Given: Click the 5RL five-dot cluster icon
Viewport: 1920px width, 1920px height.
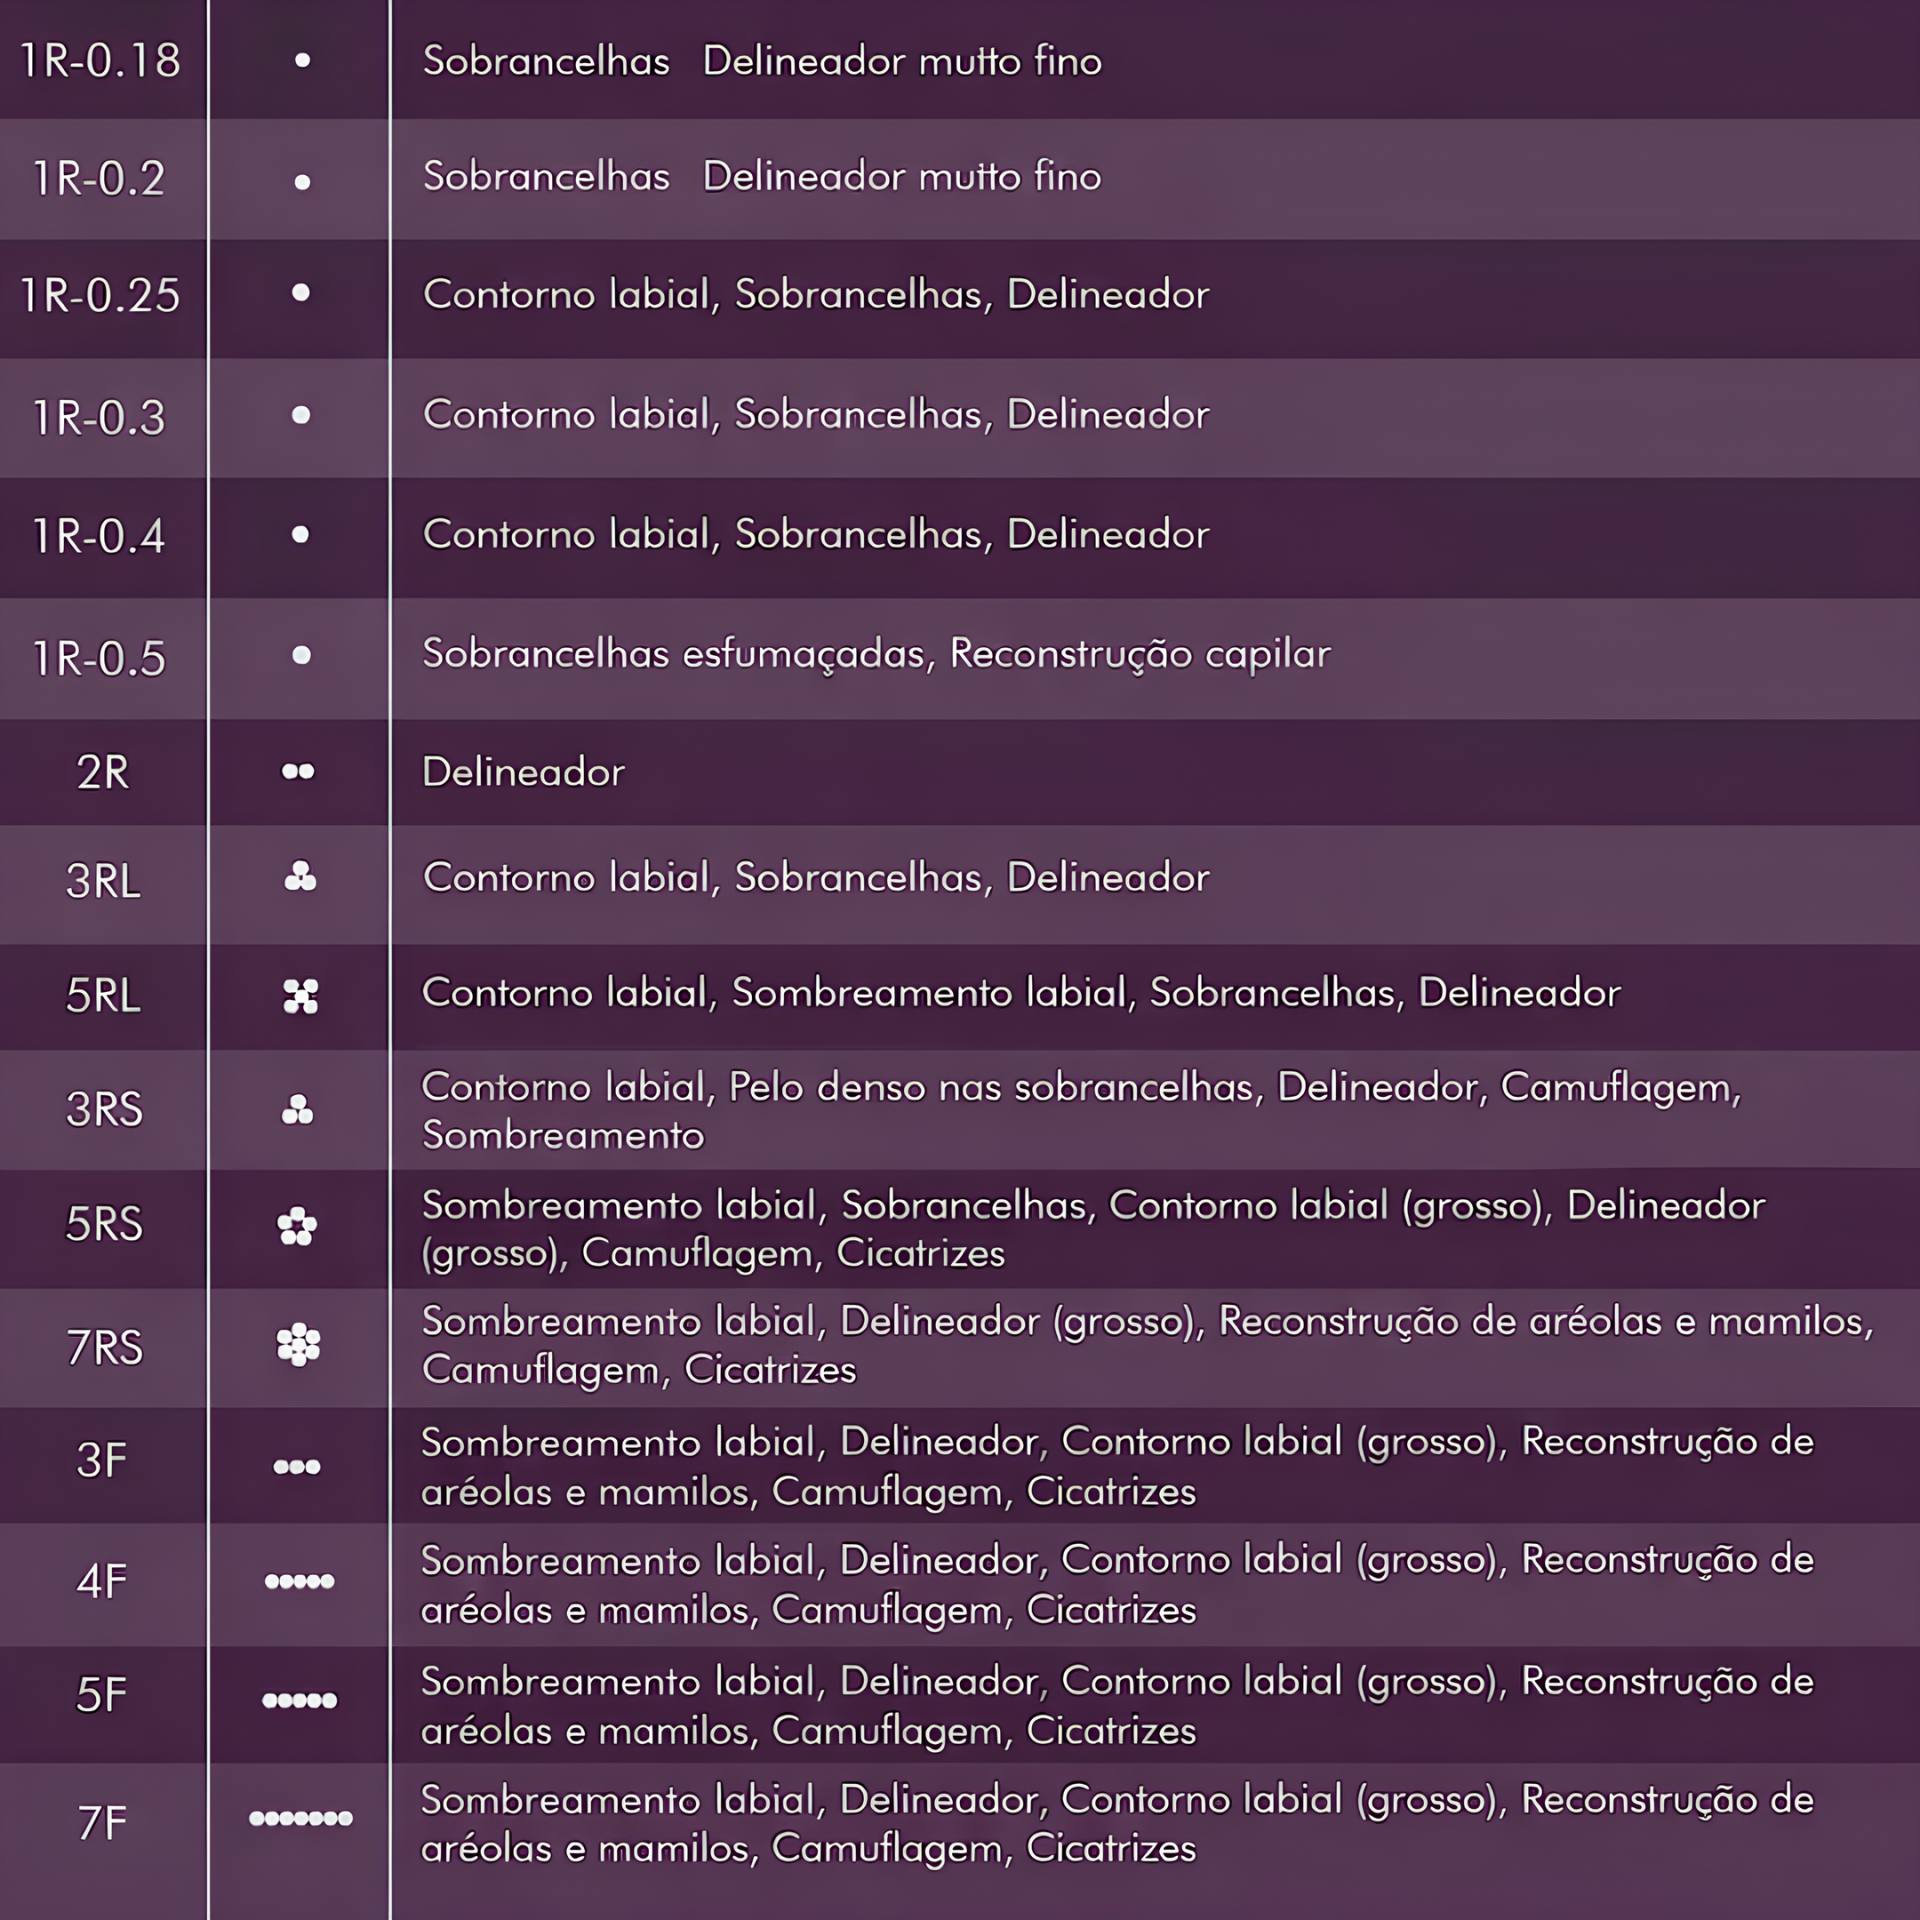Looking at the screenshot, I should [300, 996].
